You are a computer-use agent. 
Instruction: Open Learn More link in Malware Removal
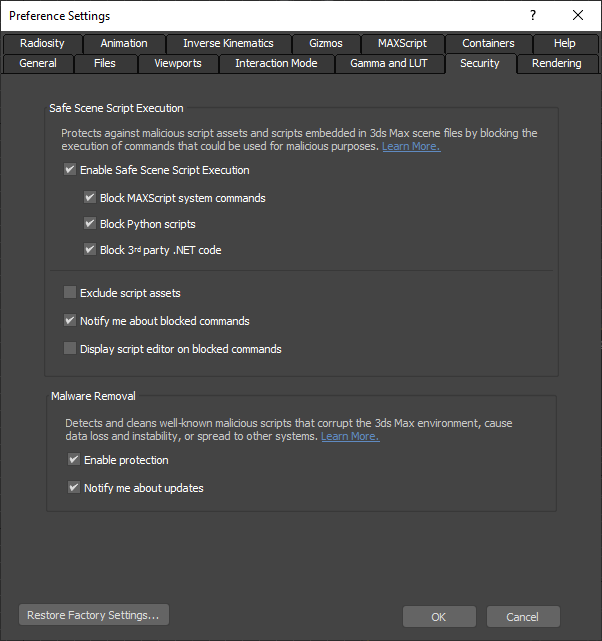pyautogui.click(x=350, y=437)
